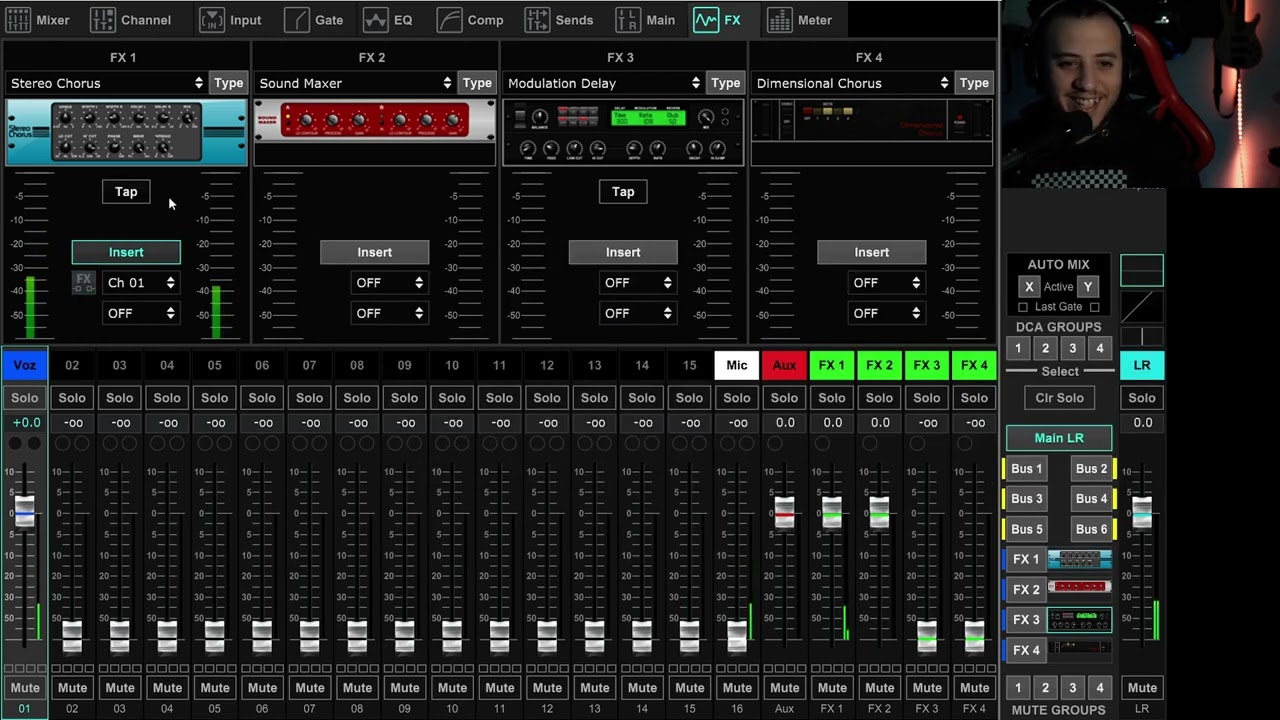Click the +0.0 level readout on Voz
The width and height of the screenshot is (1280, 720).
click(x=24, y=423)
